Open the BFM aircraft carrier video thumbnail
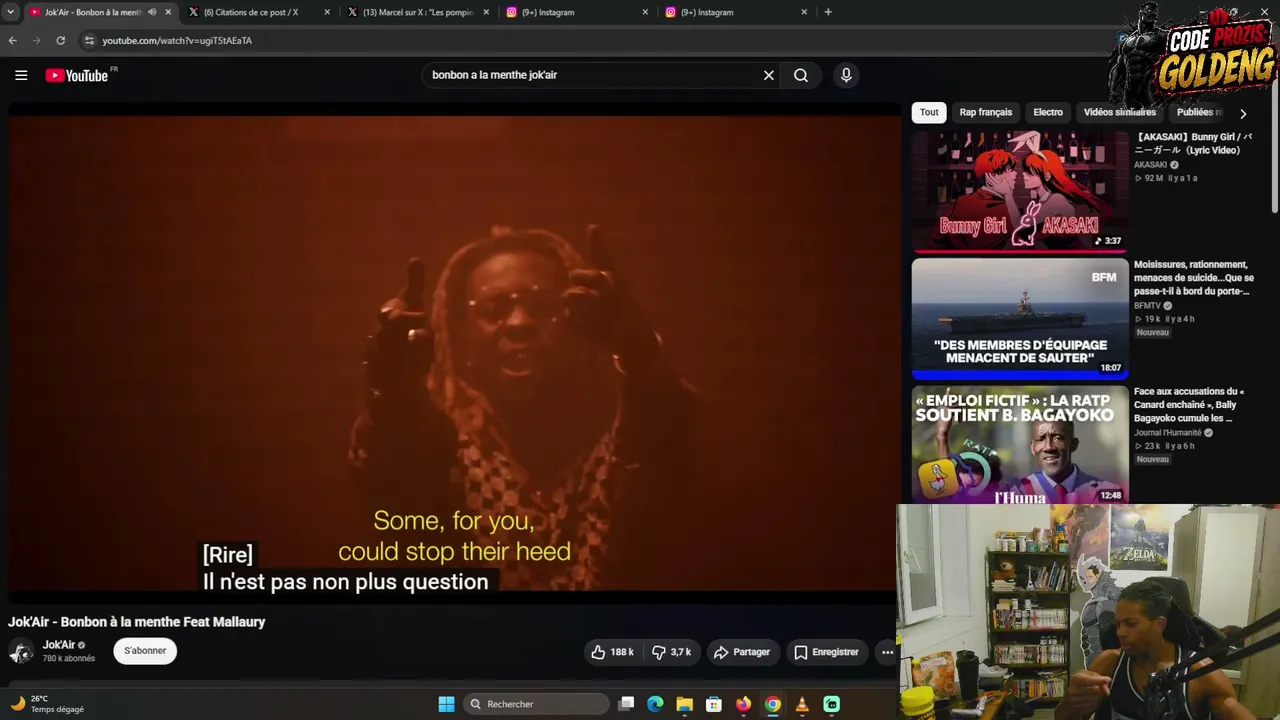Viewport: 1280px width, 720px height. (1020, 318)
